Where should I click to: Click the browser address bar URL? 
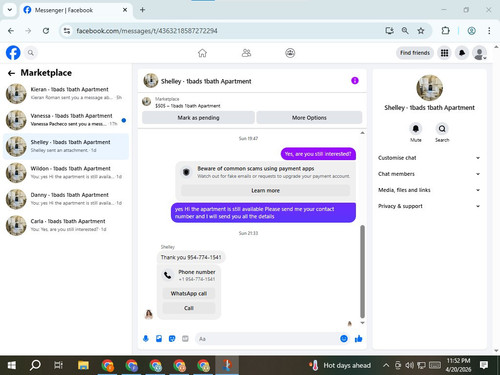click(147, 31)
